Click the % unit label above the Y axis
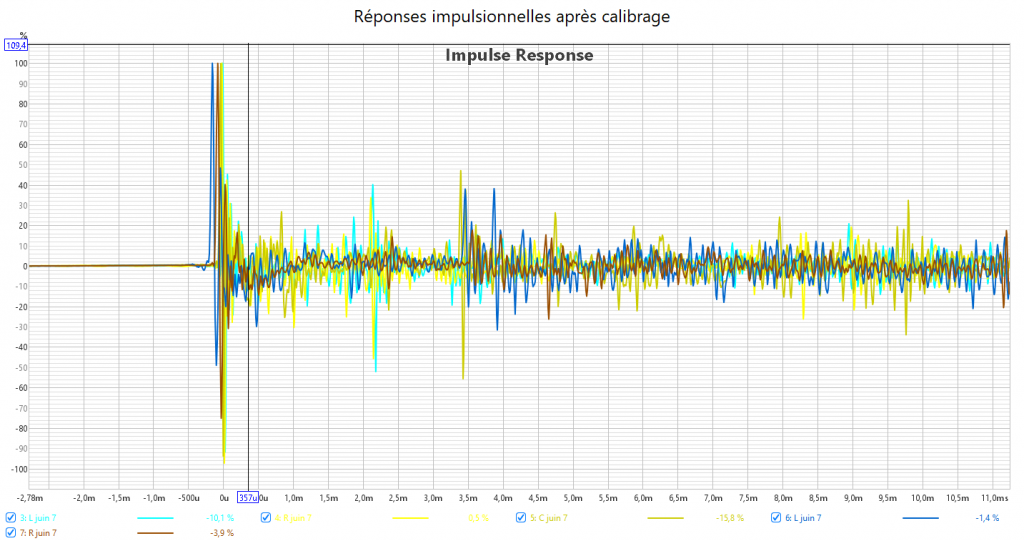1024x541 pixels. [22, 35]
